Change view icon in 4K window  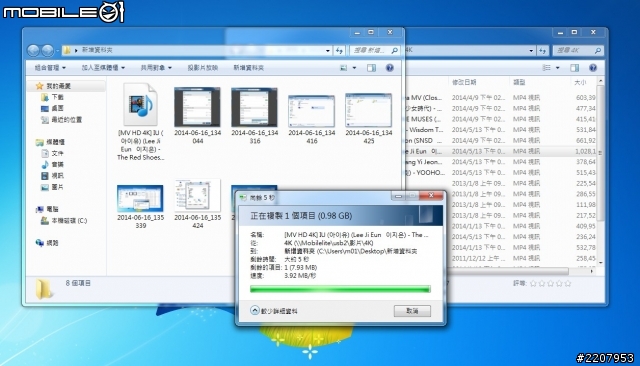[546, 68]
